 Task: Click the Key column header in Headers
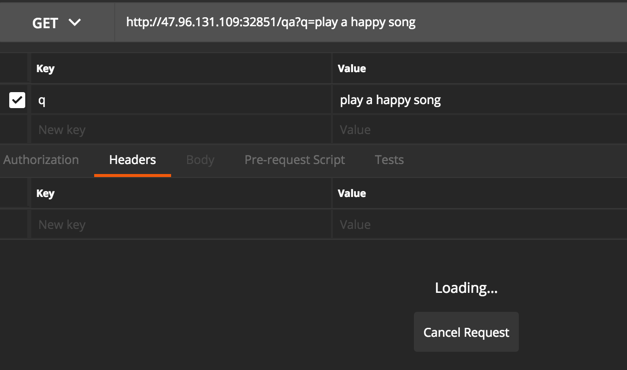tap(45, 193)
